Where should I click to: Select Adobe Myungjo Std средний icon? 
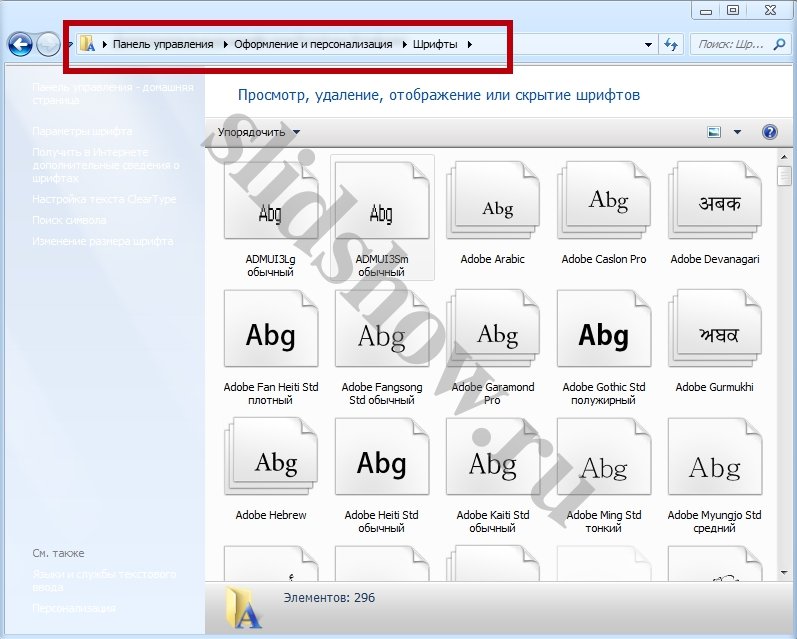[715, 457]
